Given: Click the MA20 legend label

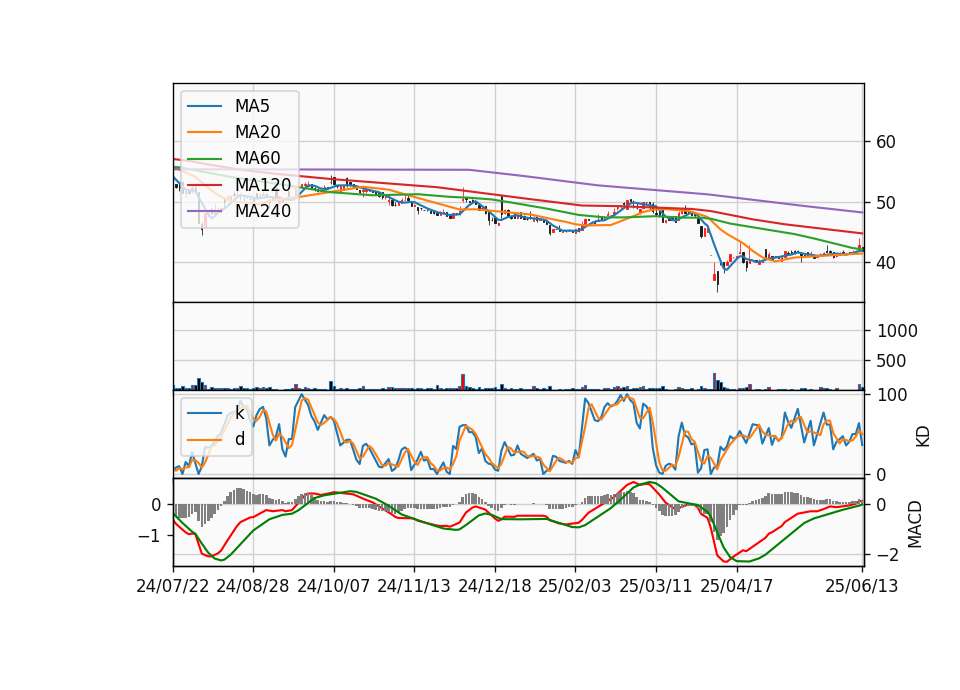Looking at the screenshot, I should click(x=257, y=132).
